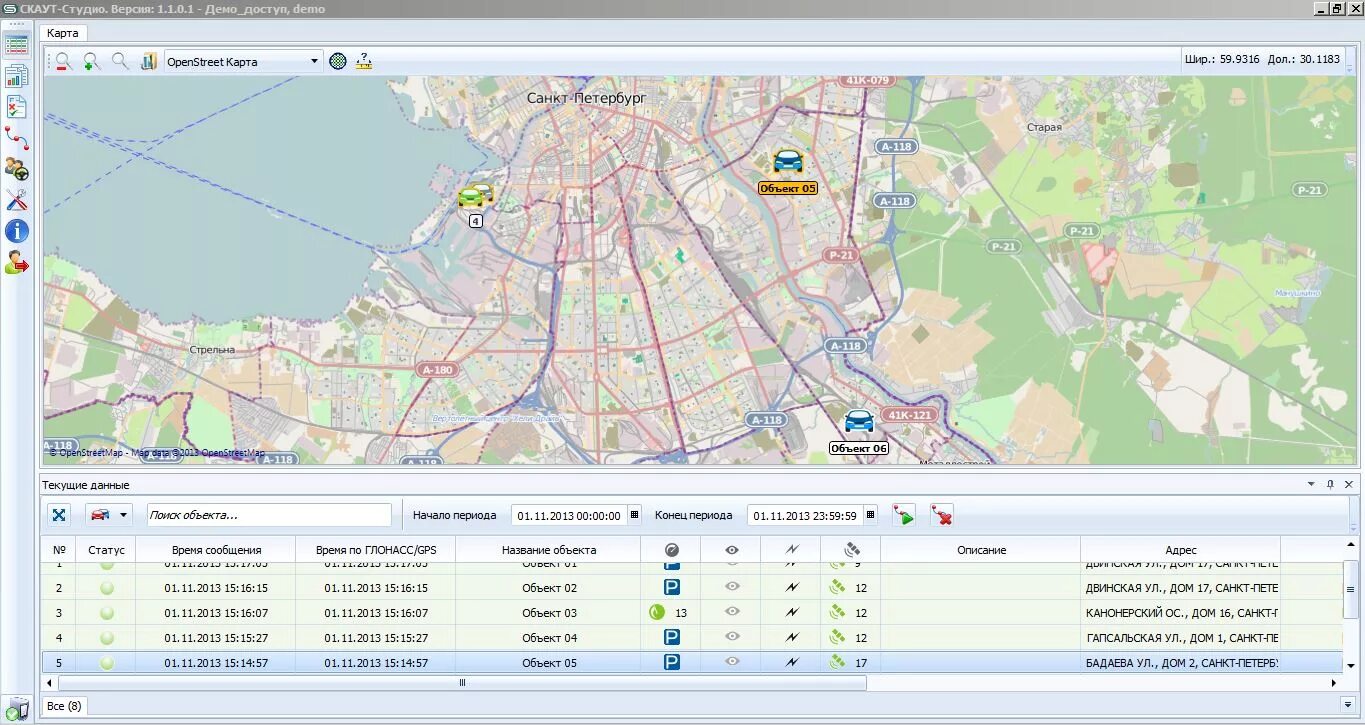Open calendar picker for Начало периода

634,516
